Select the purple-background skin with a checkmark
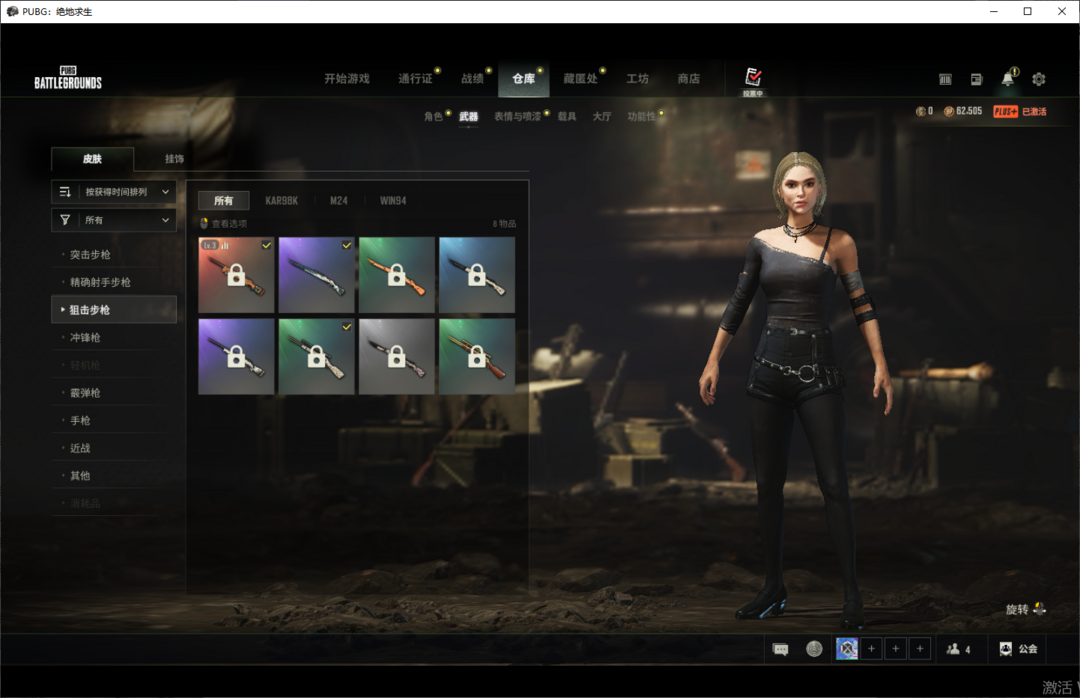The height and width of the screenshot is (698, 1080). pyautogui.click(x=316, y=275)
